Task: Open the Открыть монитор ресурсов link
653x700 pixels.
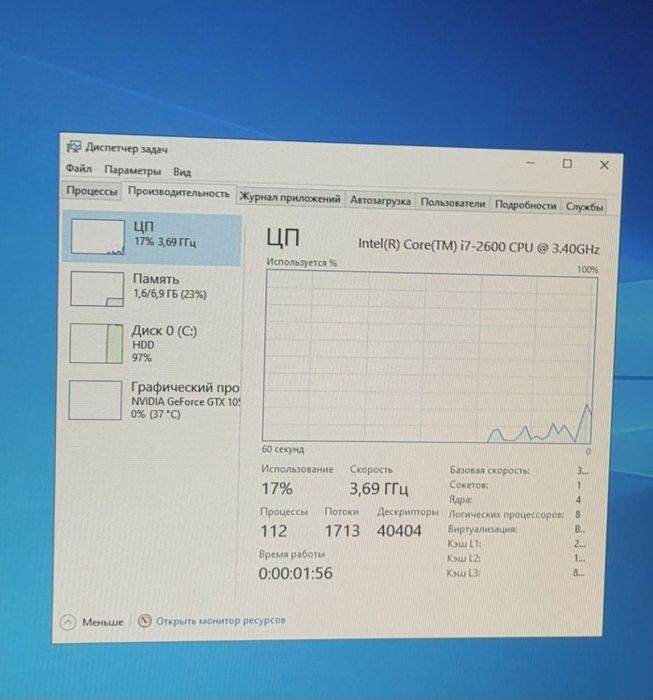Action: coord(220,621)
